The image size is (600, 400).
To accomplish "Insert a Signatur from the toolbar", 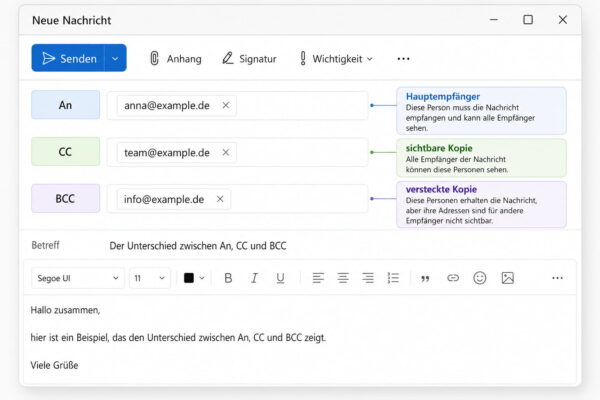I will click(x=249, y=59).
